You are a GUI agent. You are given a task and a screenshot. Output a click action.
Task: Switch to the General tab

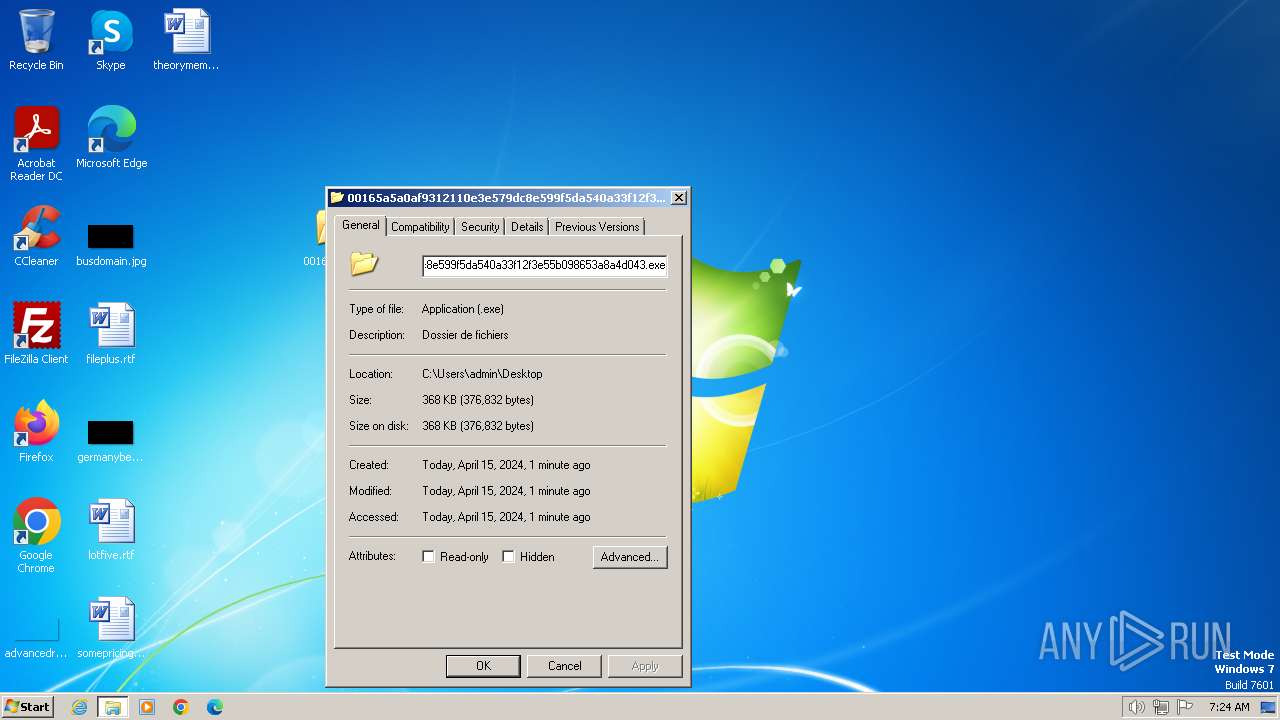point(360,225)
